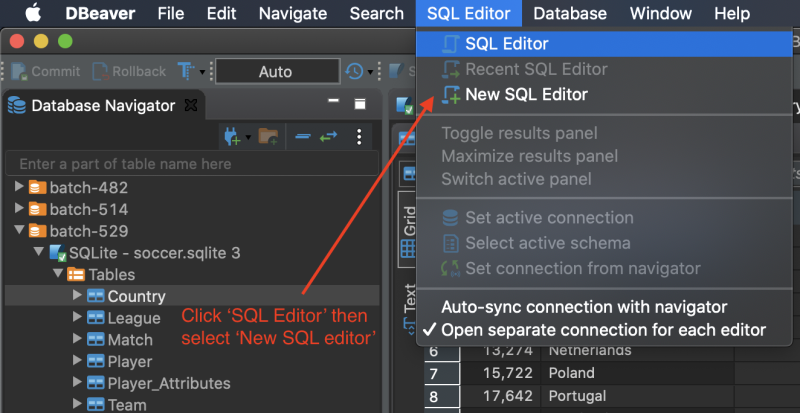
Task: Expand the League table
Action: [77, 318]
